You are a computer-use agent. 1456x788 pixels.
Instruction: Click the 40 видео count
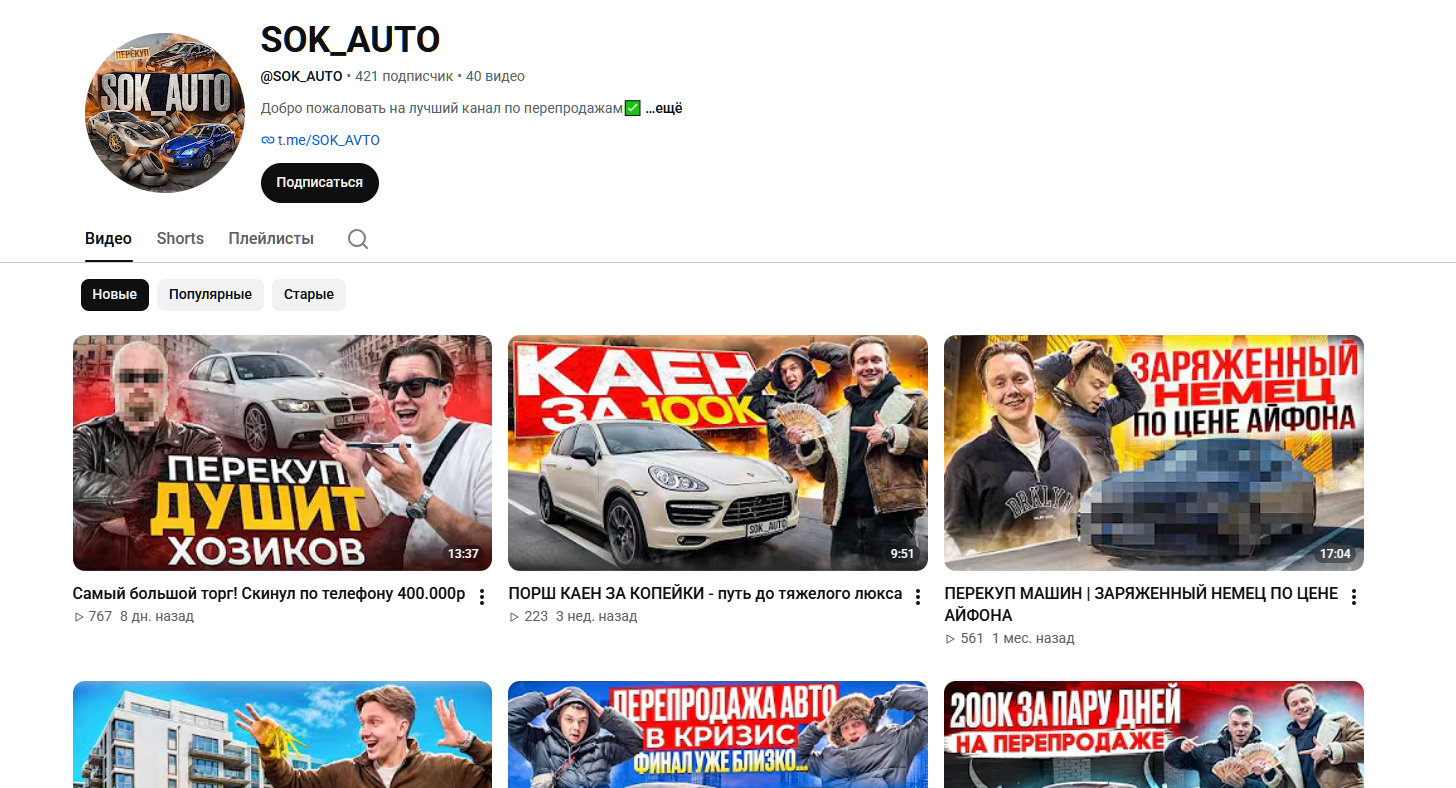point(495,76)
